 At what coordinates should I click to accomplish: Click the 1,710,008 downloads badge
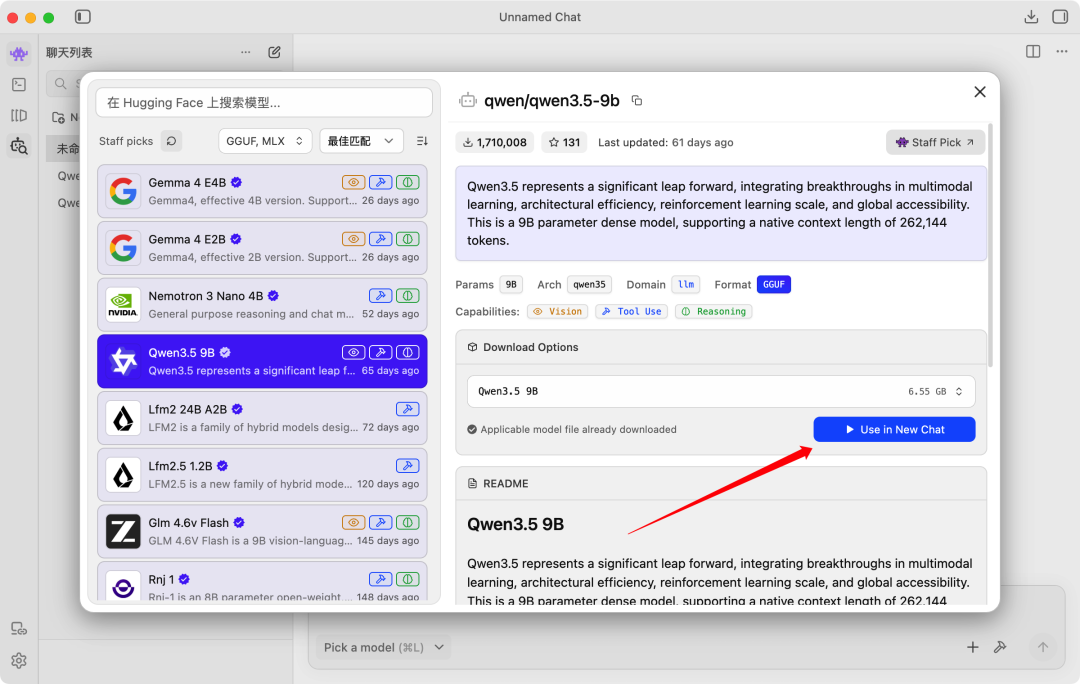(x=495, y=142)
